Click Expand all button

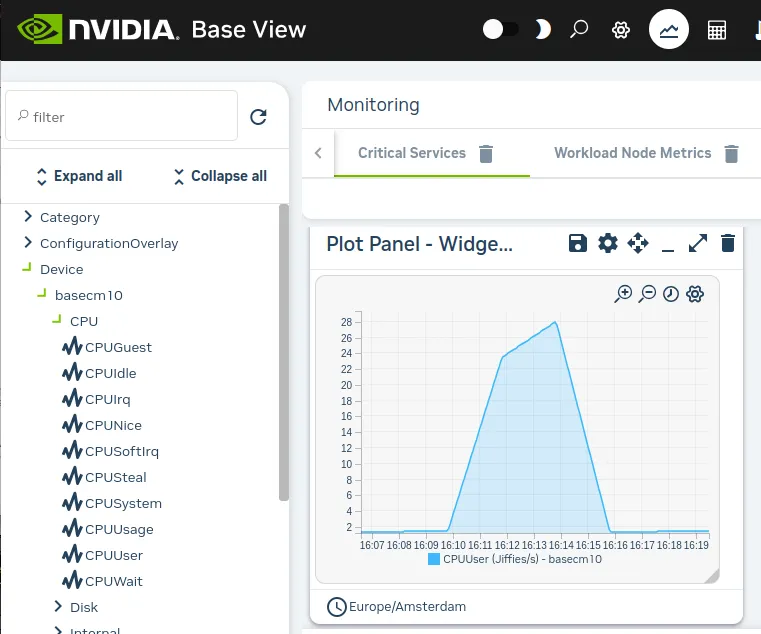point(80,176)
